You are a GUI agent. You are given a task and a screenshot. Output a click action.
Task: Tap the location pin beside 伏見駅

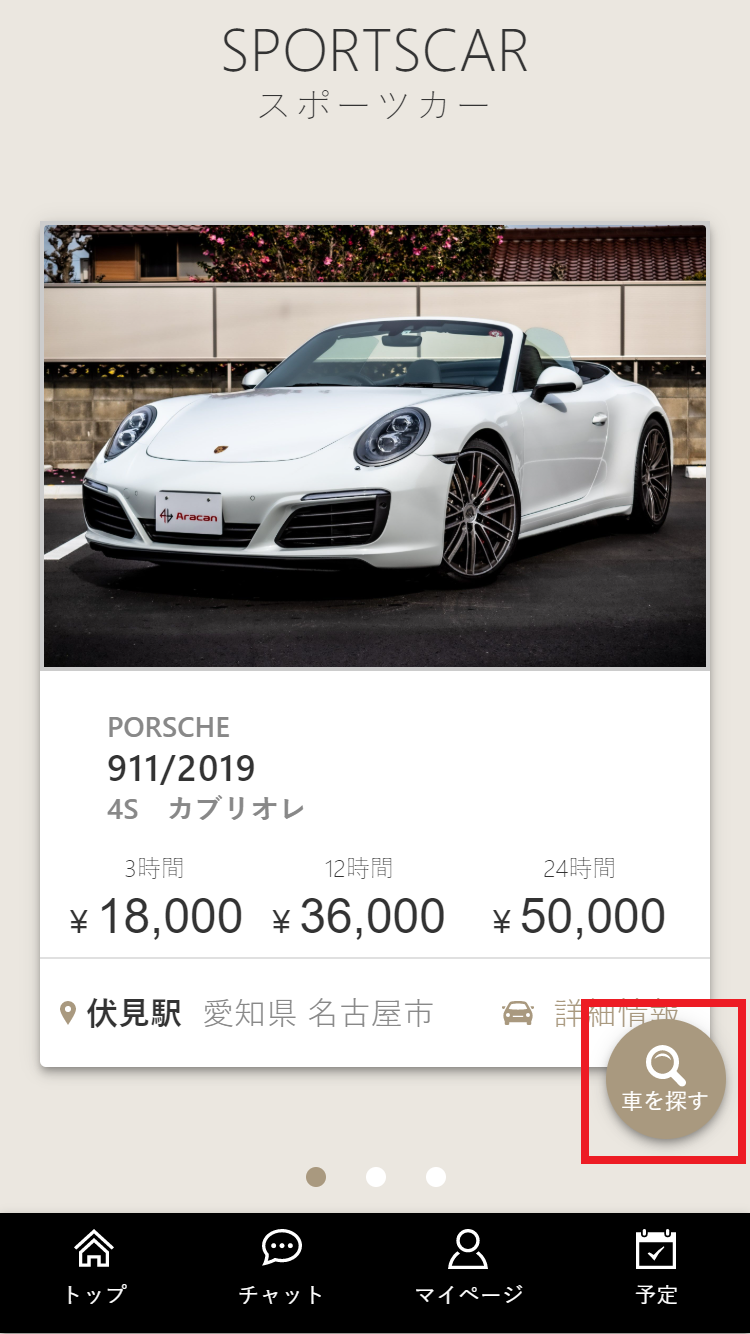[68, 1014]
